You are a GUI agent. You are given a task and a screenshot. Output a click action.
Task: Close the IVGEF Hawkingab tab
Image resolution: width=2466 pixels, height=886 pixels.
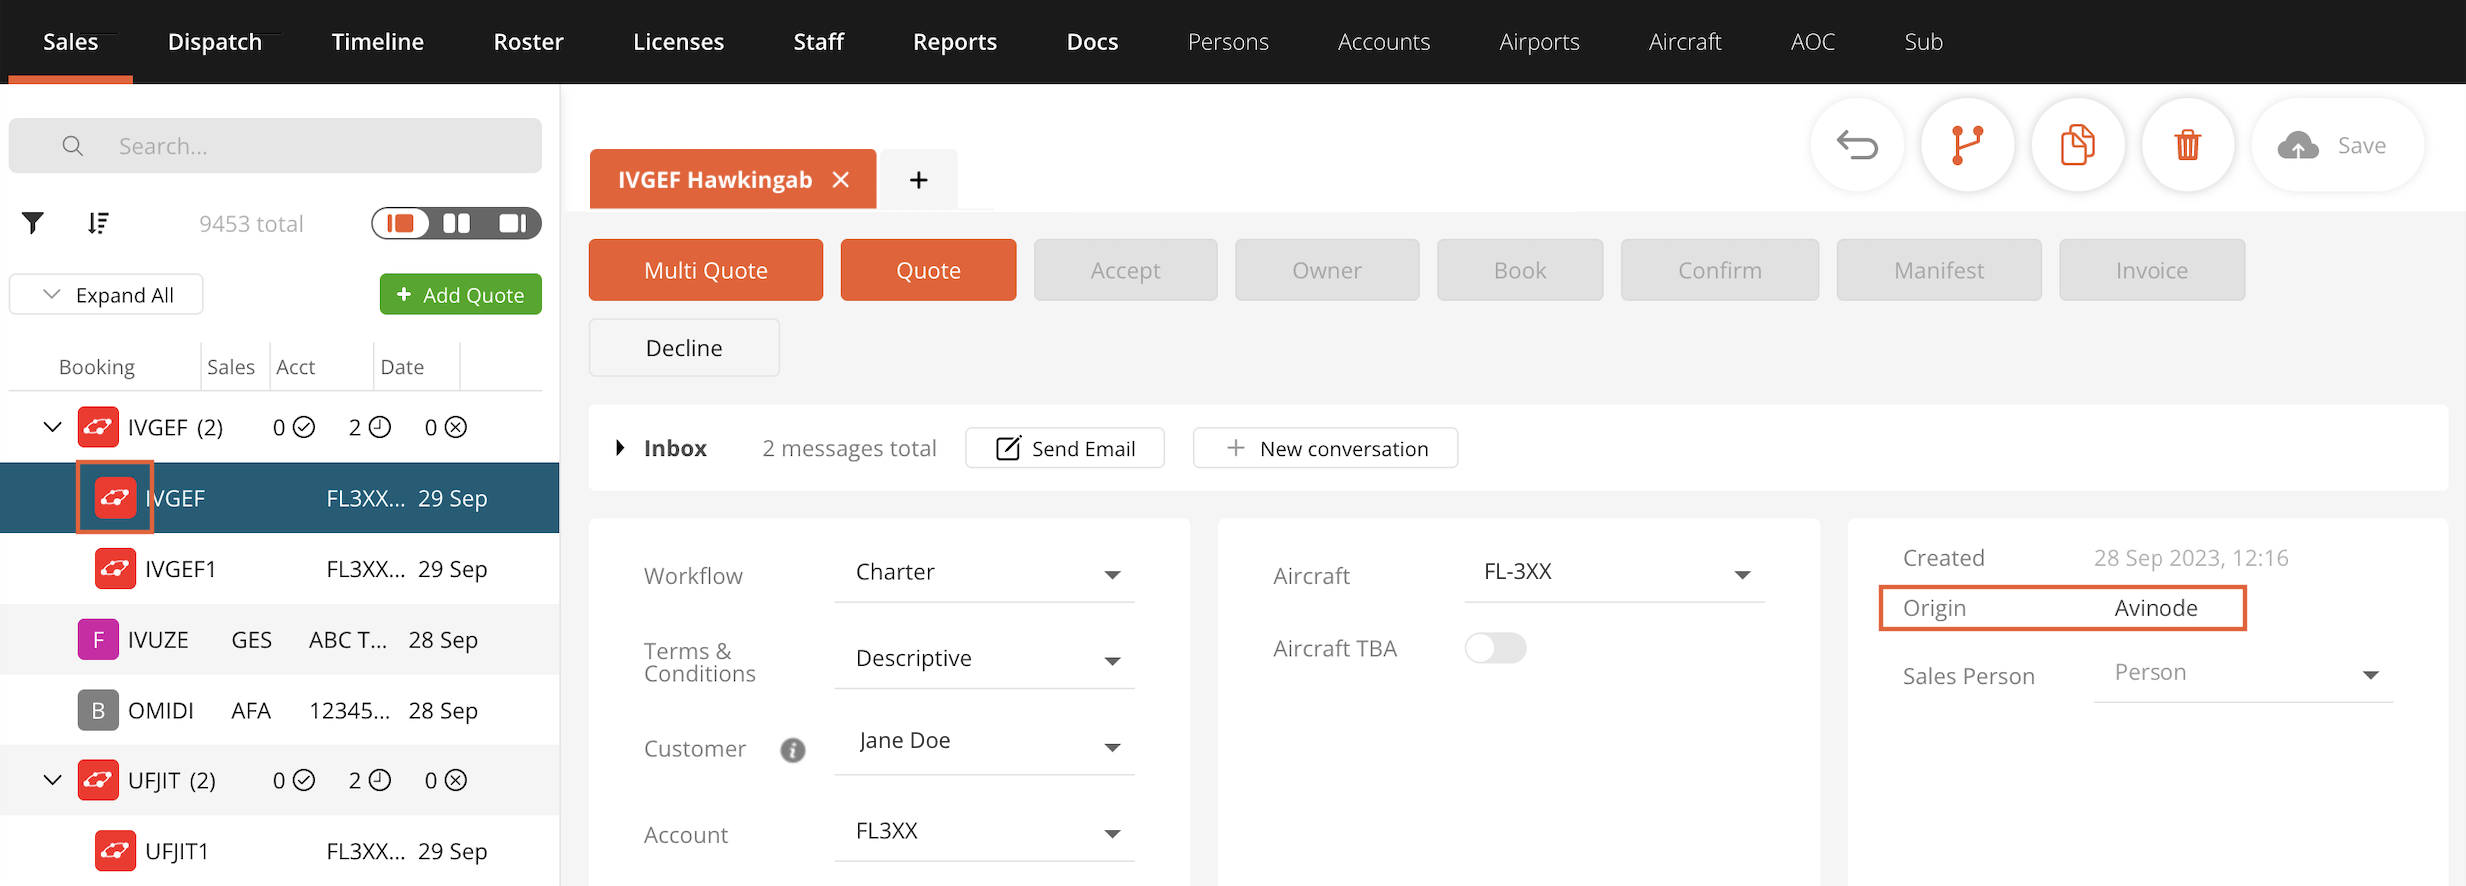coord(841,180)
